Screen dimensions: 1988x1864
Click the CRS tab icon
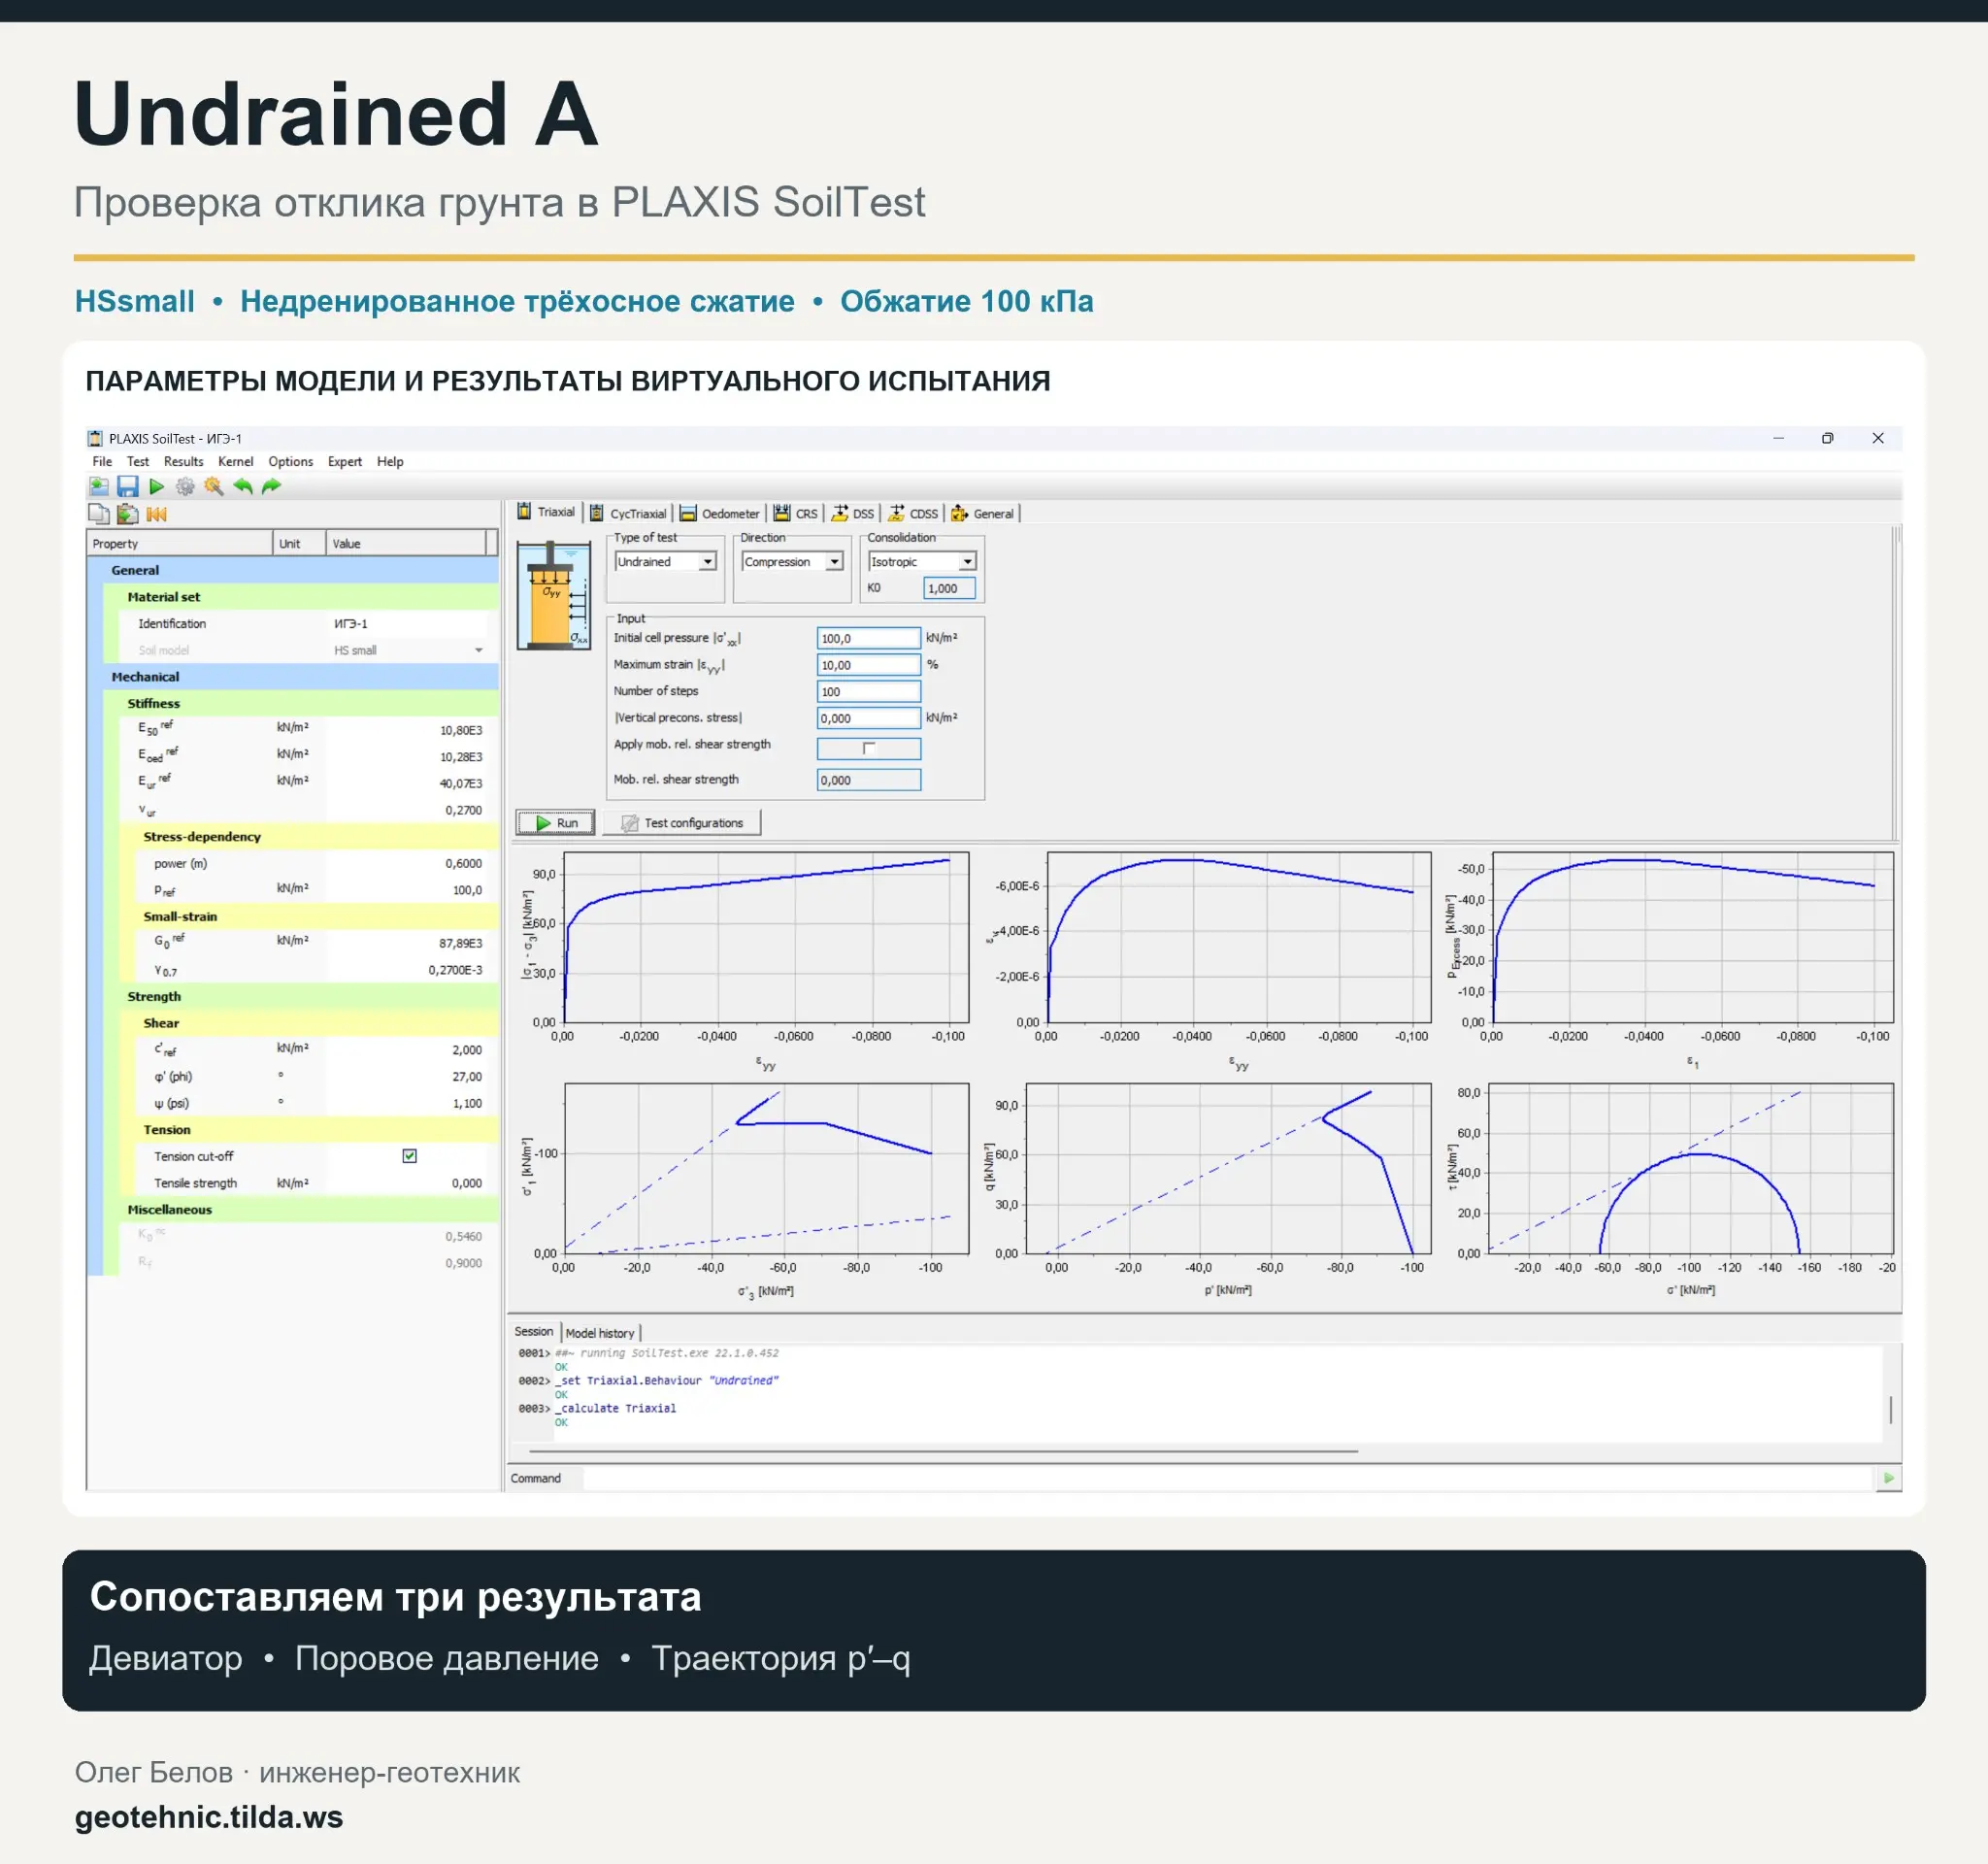click(x=782, y=513)
